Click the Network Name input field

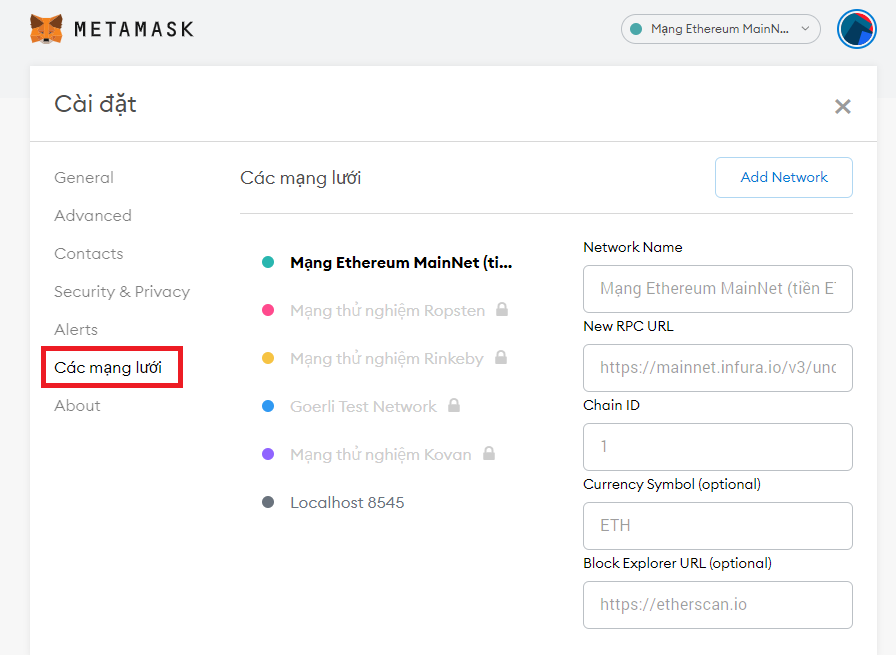[x=718, y=289]
